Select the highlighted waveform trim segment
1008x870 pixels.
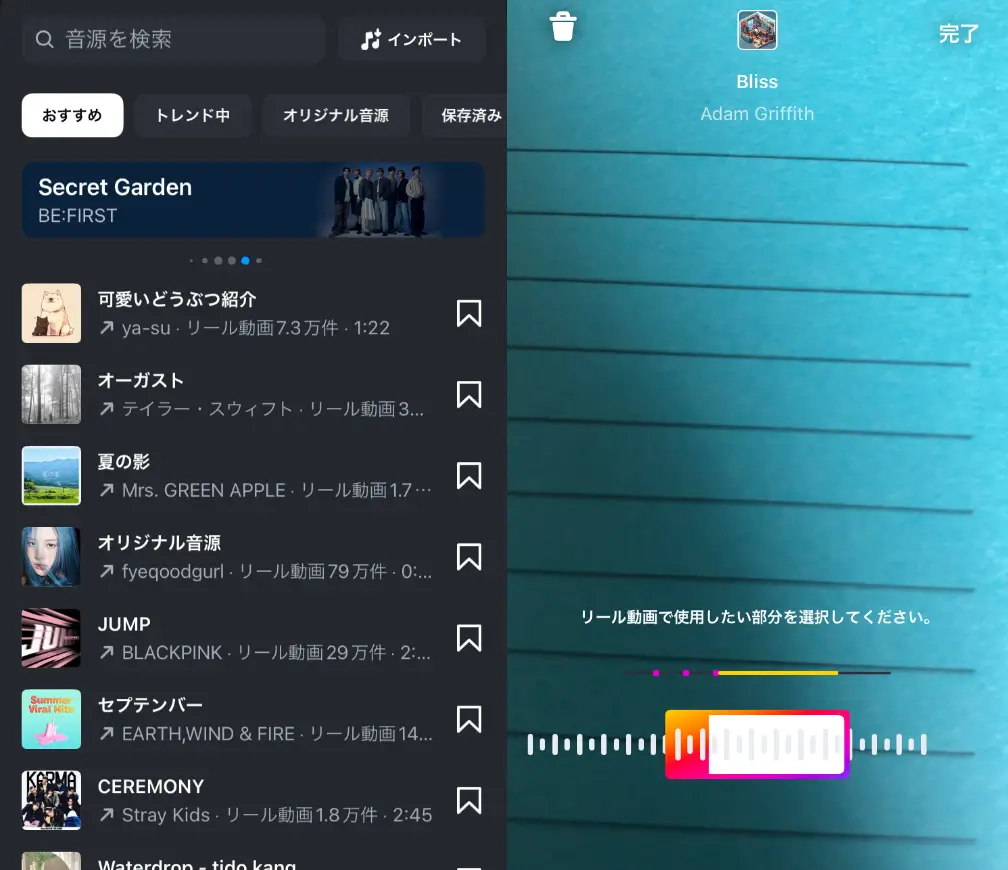coord(757,744)
